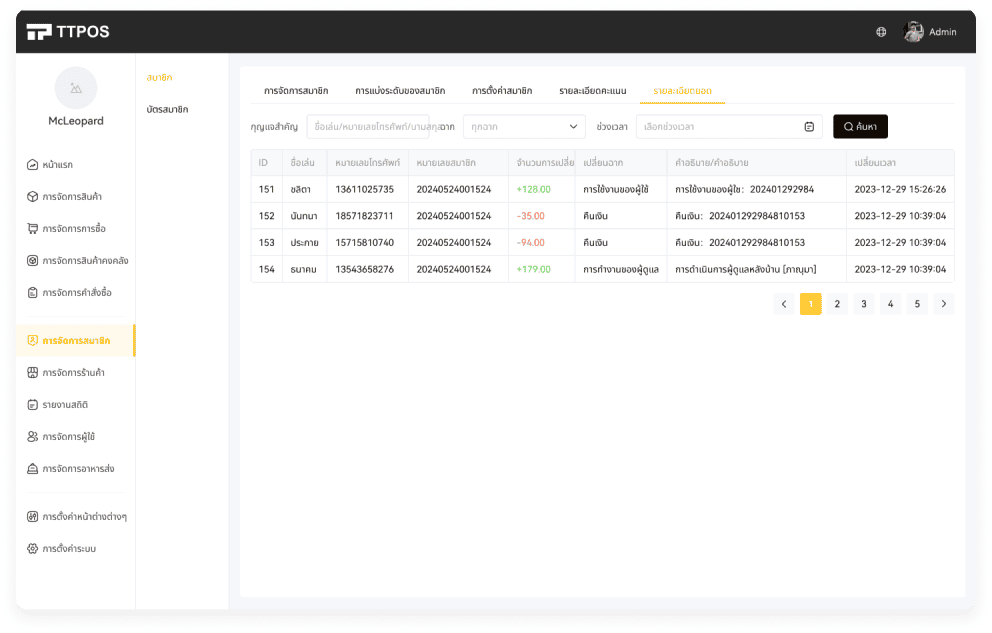Go to page 3
The height and width of the screenshot is (633, 992).
click(864, 305)
